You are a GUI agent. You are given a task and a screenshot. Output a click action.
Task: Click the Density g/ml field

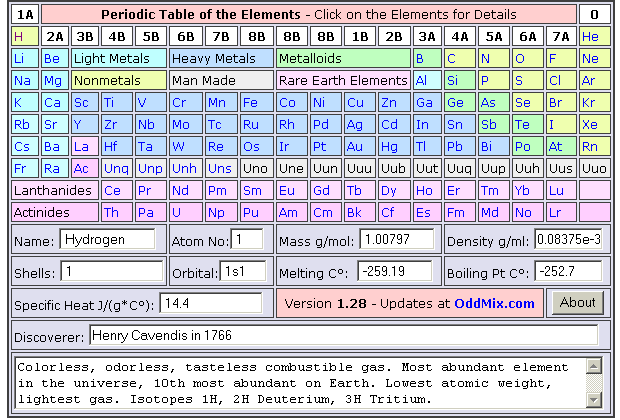[x=568, y=239]
